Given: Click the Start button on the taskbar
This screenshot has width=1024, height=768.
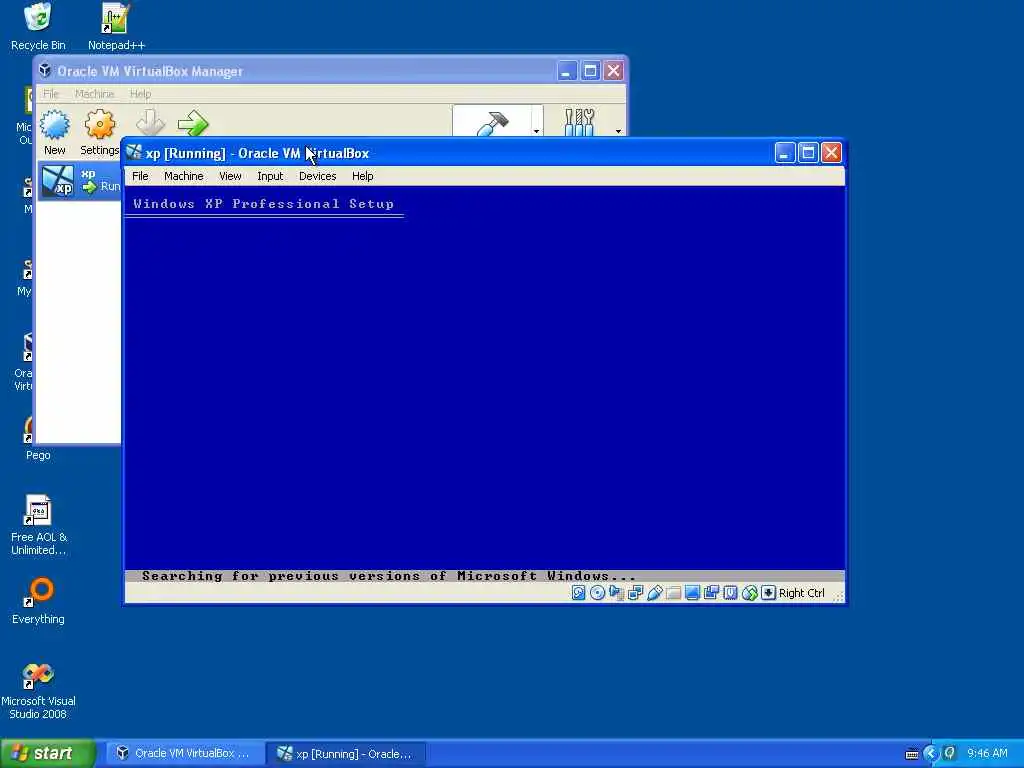Looking at the screenshot, I should pyautogui.click(x=47, y=754).
